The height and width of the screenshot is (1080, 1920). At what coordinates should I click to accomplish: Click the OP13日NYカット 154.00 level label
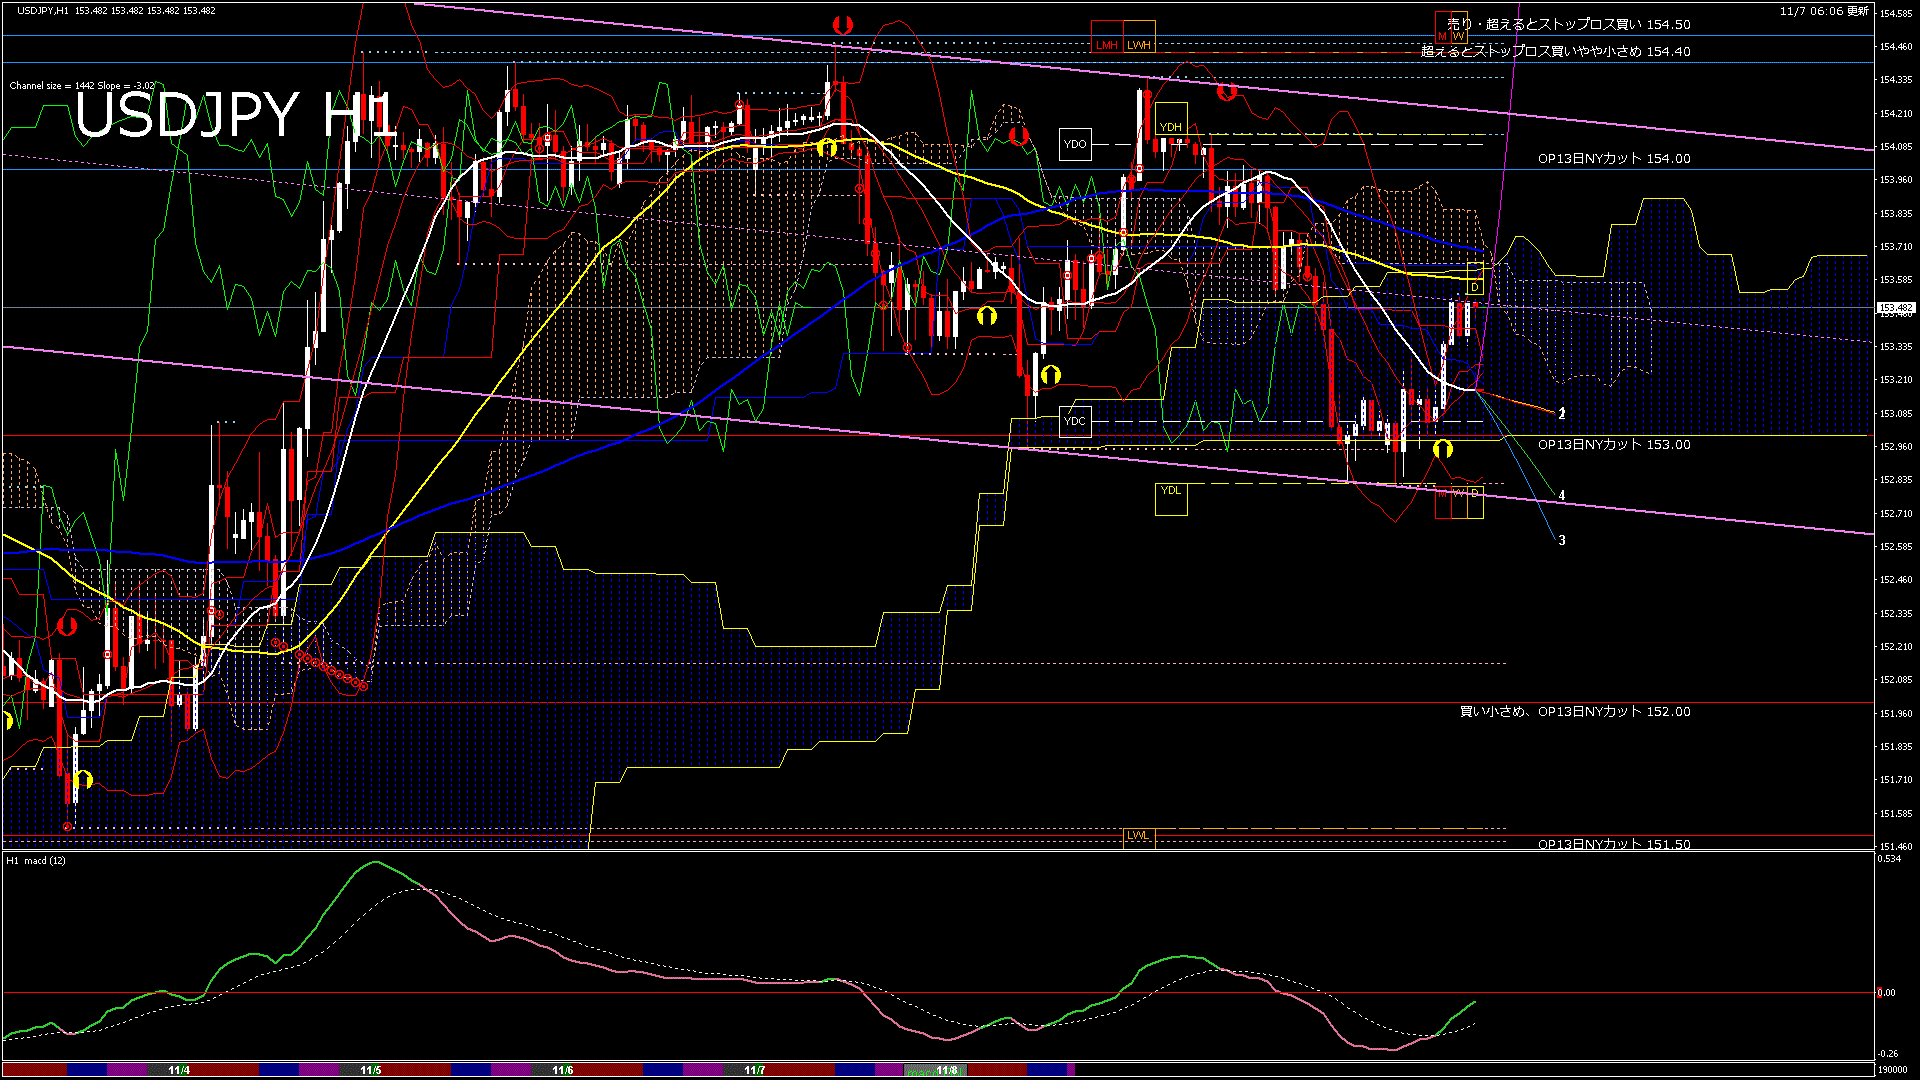tap(1613, 158)
